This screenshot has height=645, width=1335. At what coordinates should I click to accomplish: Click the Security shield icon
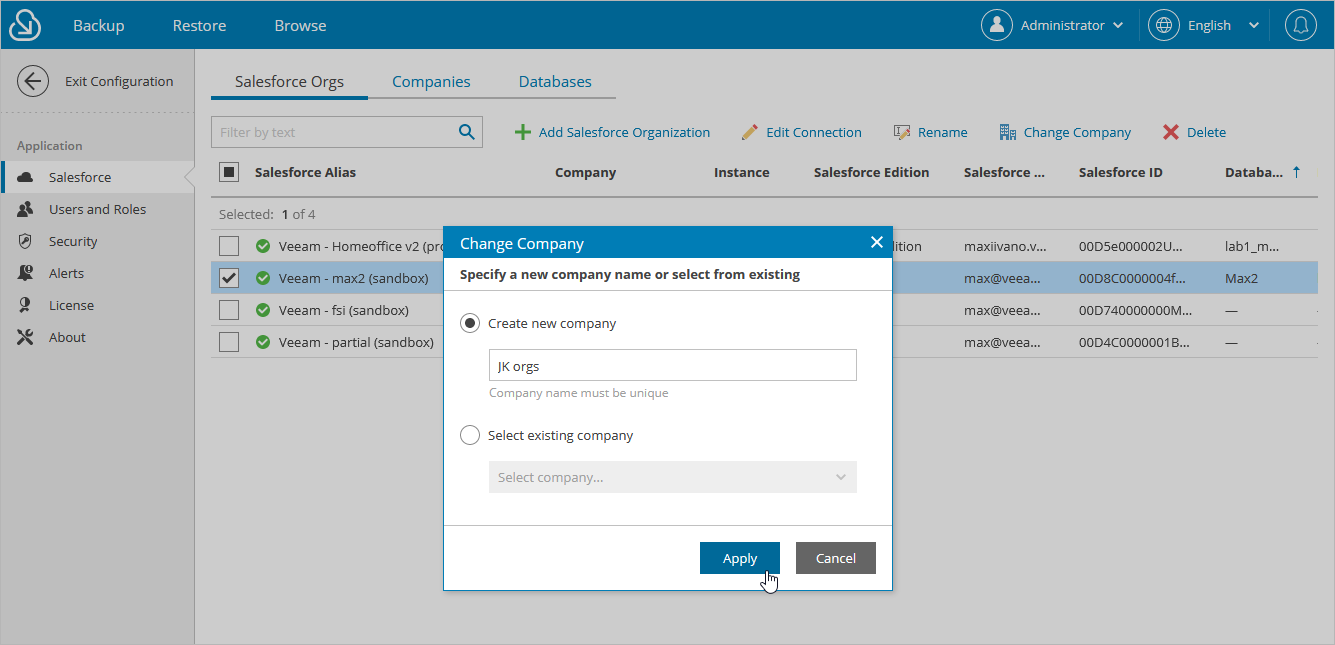click(x=26, y=241)
